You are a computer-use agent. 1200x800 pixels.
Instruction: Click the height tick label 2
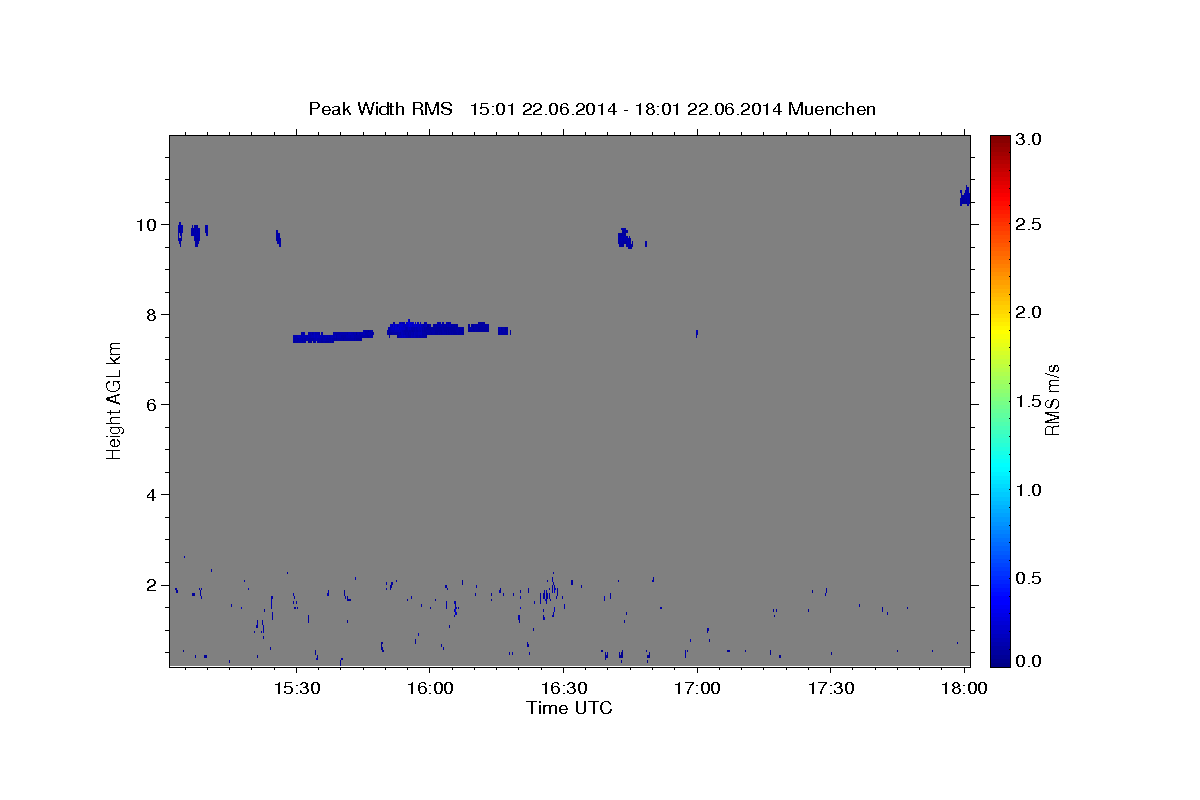click(x=152, y=585)
